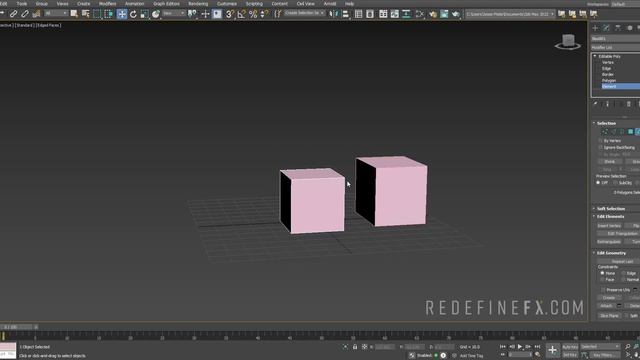Choose the Rectangular Selection Region tool
The image size is (640, 360).
(x=97, y=14)
